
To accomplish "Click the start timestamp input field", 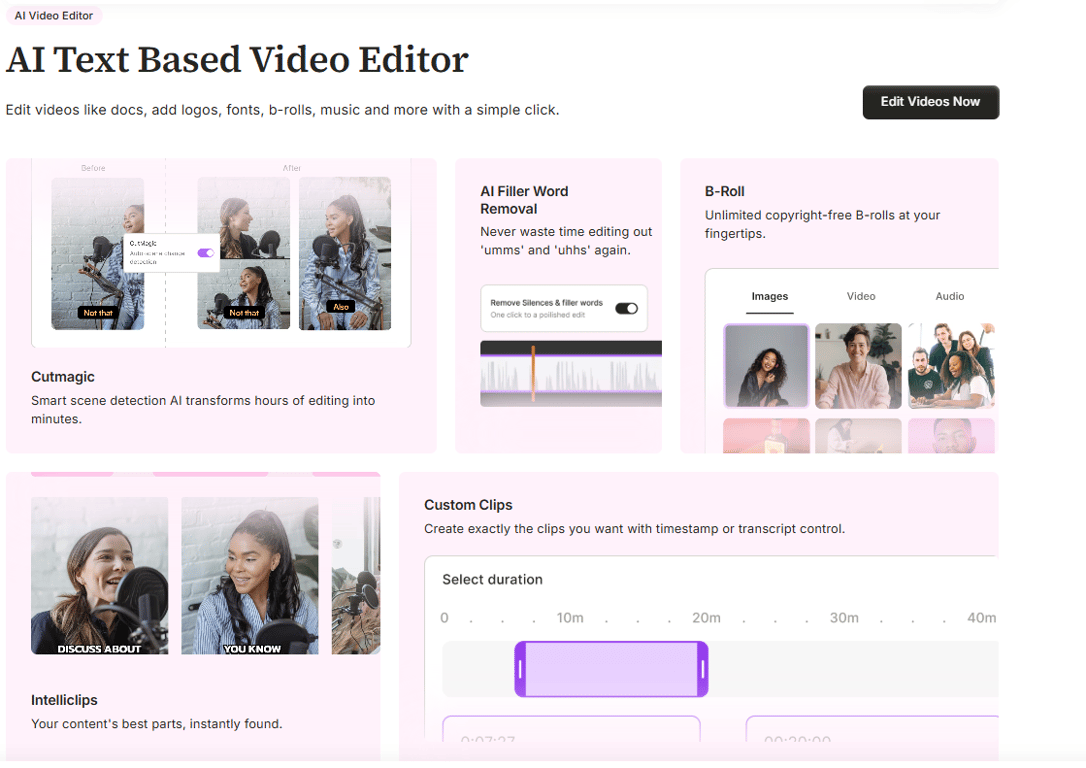I will pos(571,729).
